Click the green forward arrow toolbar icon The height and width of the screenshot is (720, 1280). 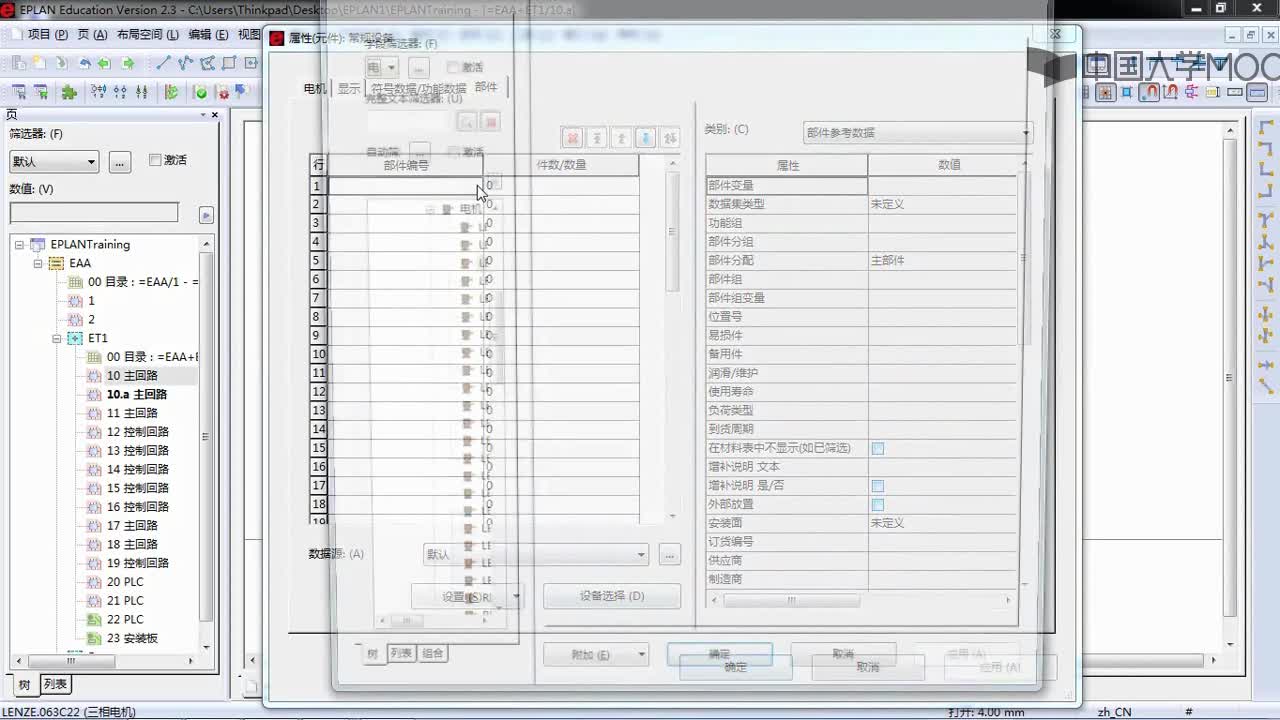(x=128, y=63)
